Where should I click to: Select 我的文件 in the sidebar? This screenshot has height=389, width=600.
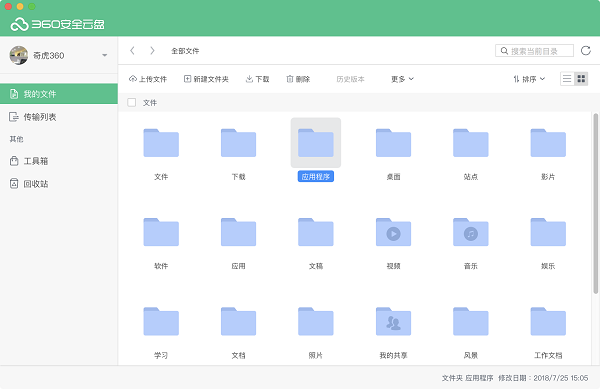59,94
